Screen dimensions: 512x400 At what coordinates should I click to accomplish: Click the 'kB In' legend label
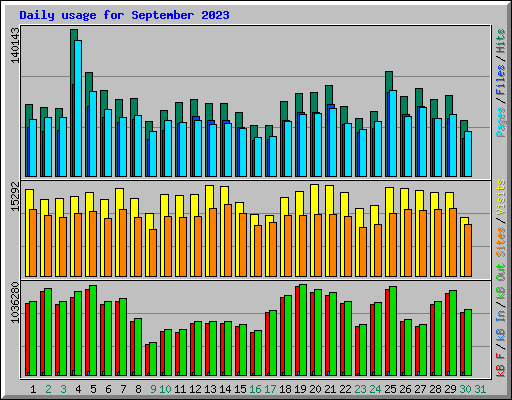pos(500,325)
